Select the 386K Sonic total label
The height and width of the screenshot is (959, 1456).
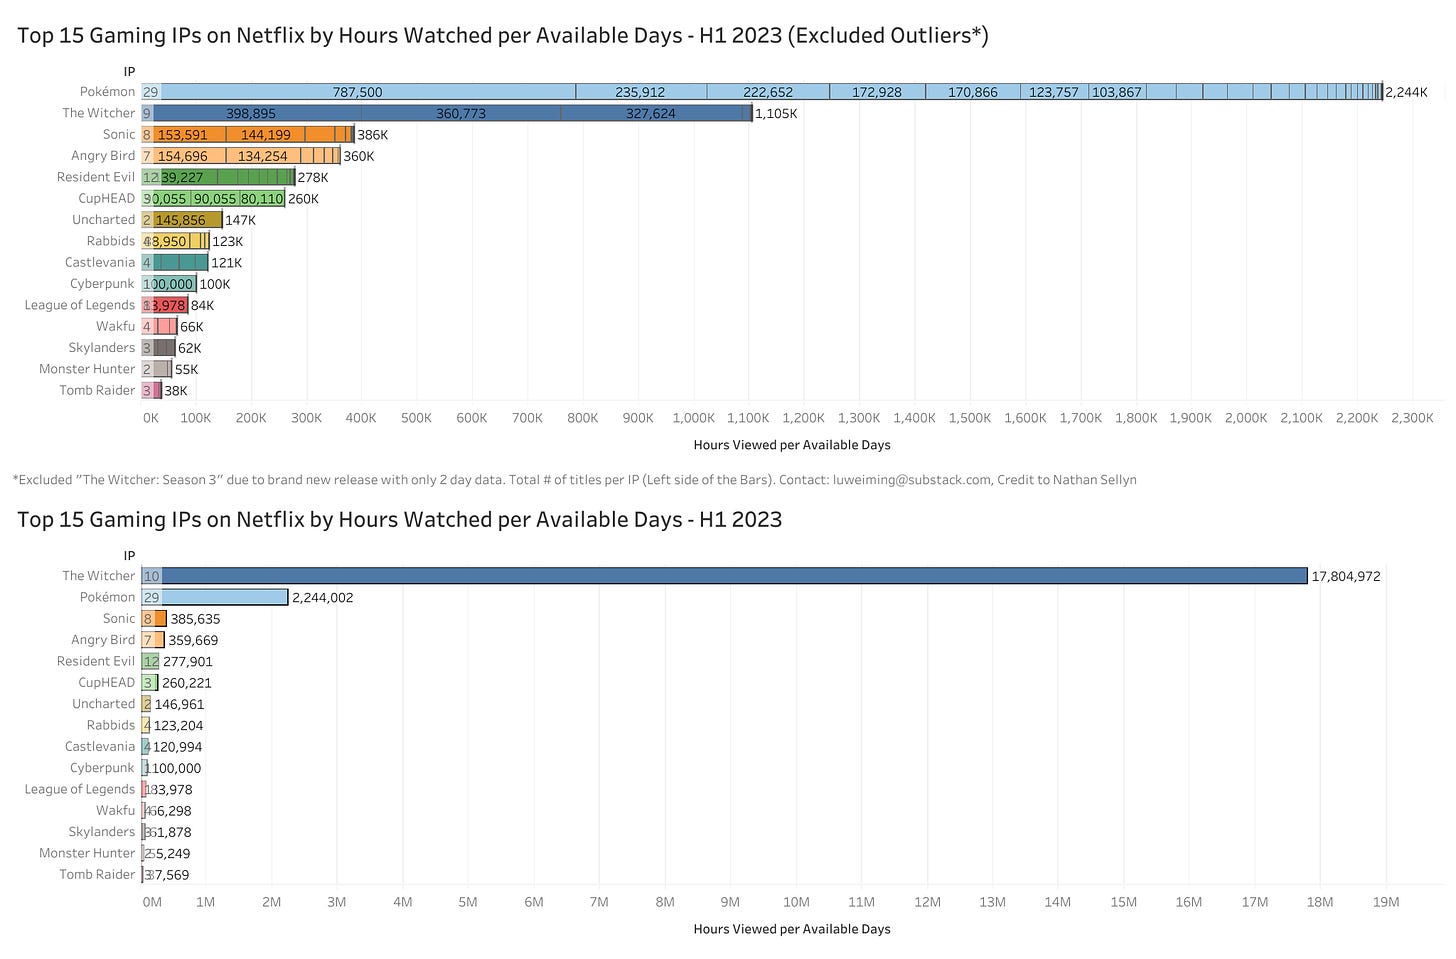pos(372,135)
